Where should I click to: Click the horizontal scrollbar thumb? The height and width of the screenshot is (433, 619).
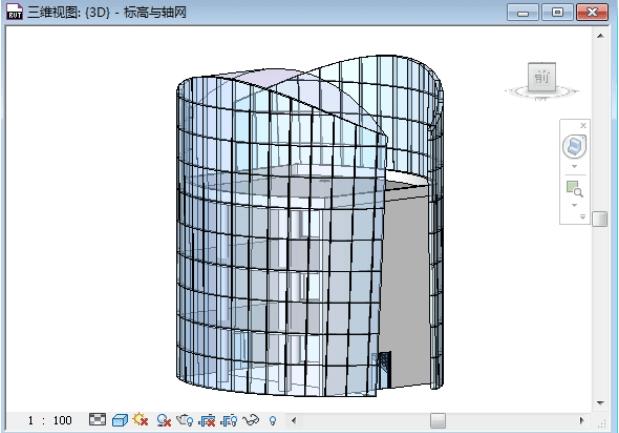pos(438,421)
